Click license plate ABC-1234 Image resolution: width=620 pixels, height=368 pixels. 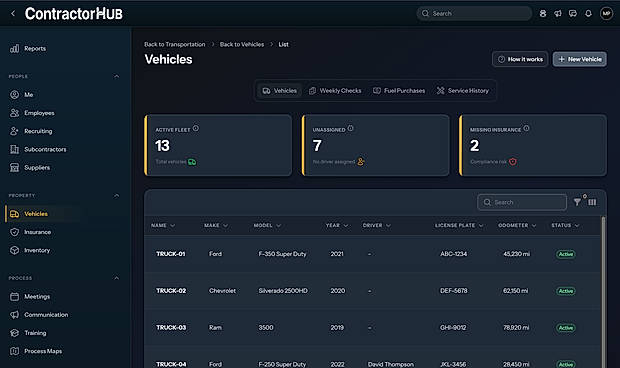pyautogui.click(x=454, y=254)
